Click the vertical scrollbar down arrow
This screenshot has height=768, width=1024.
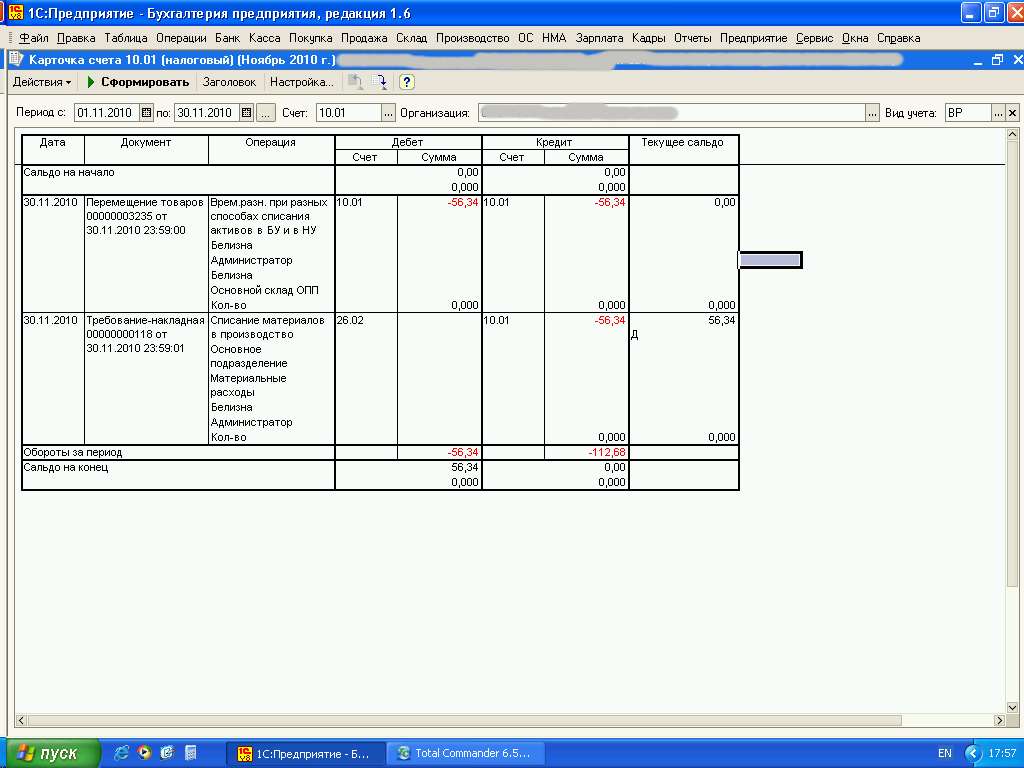tap(1012, 707)
